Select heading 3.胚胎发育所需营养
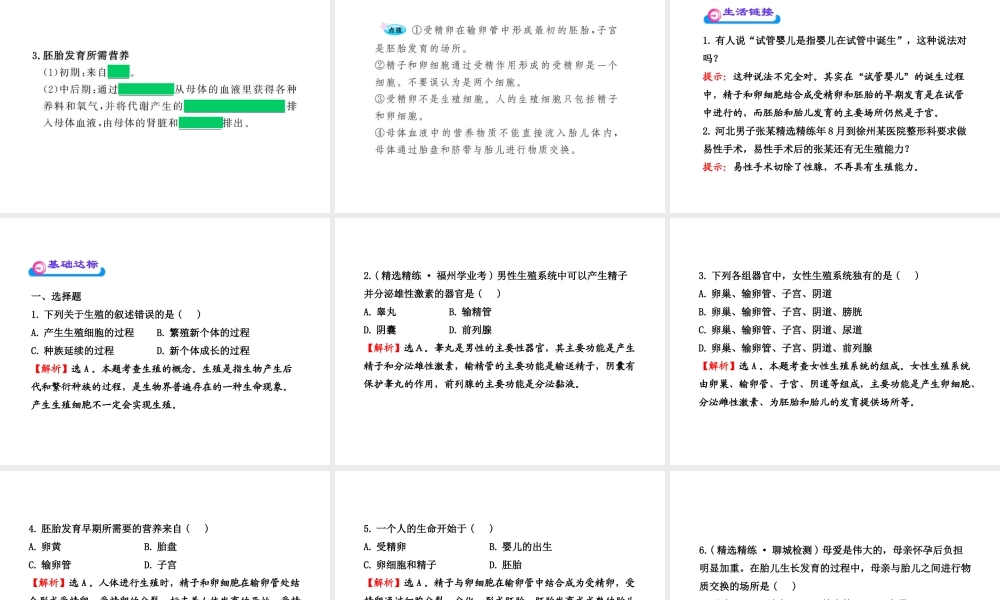1000x600 pixels. 80,55
